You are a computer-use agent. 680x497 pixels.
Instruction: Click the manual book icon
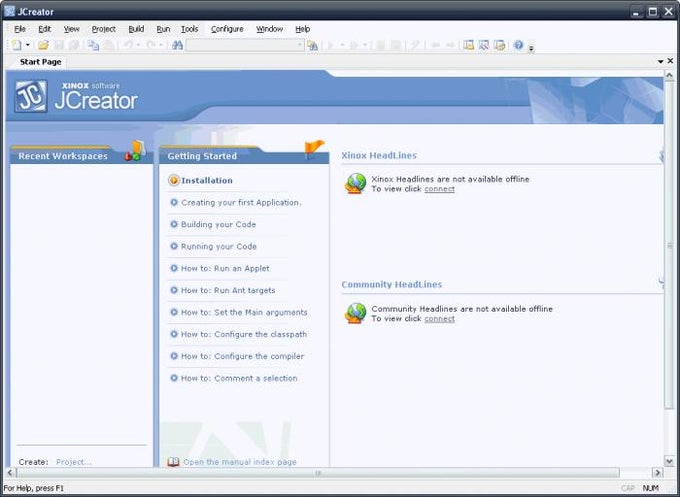click(173, 462)
